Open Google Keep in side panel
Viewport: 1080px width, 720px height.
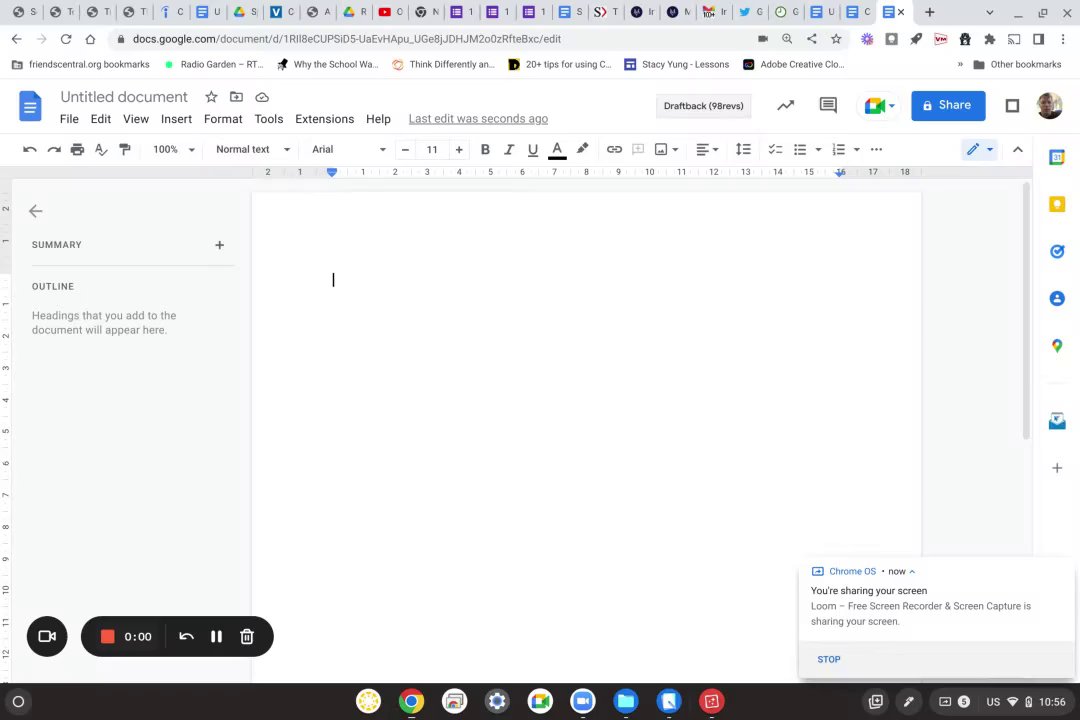(1057, 204)
